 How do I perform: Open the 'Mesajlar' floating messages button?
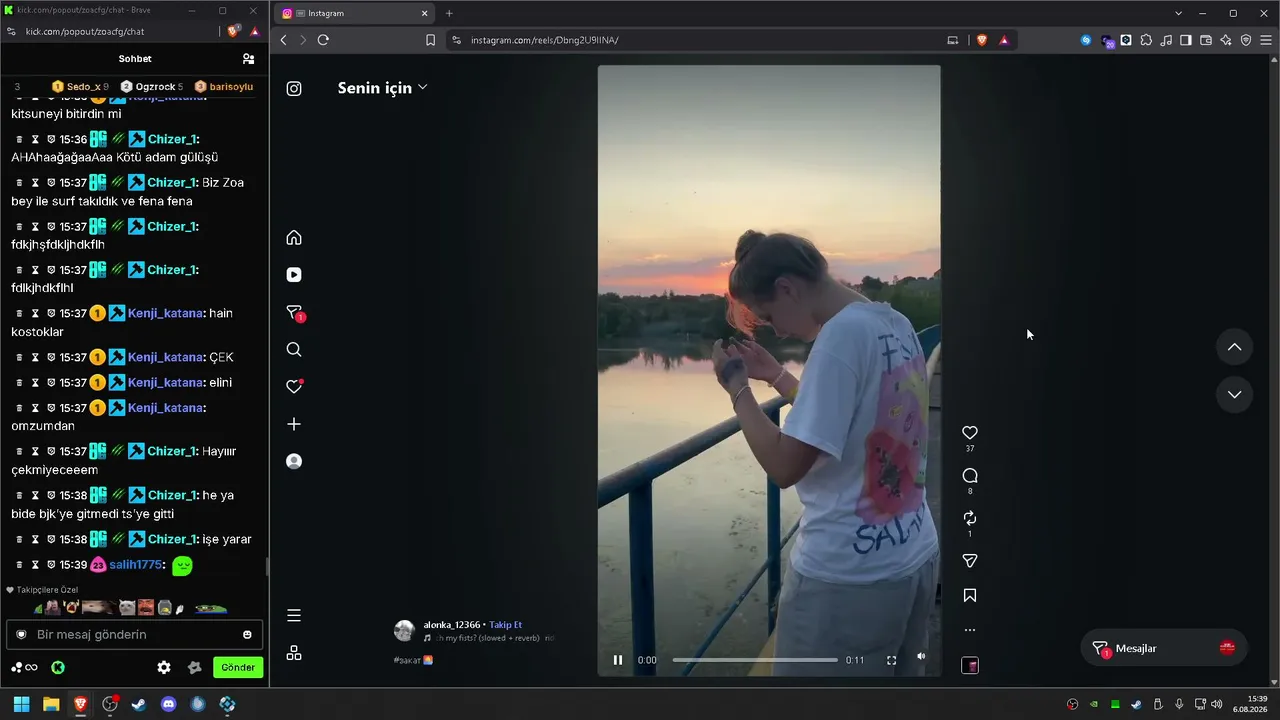[1164, 648]
